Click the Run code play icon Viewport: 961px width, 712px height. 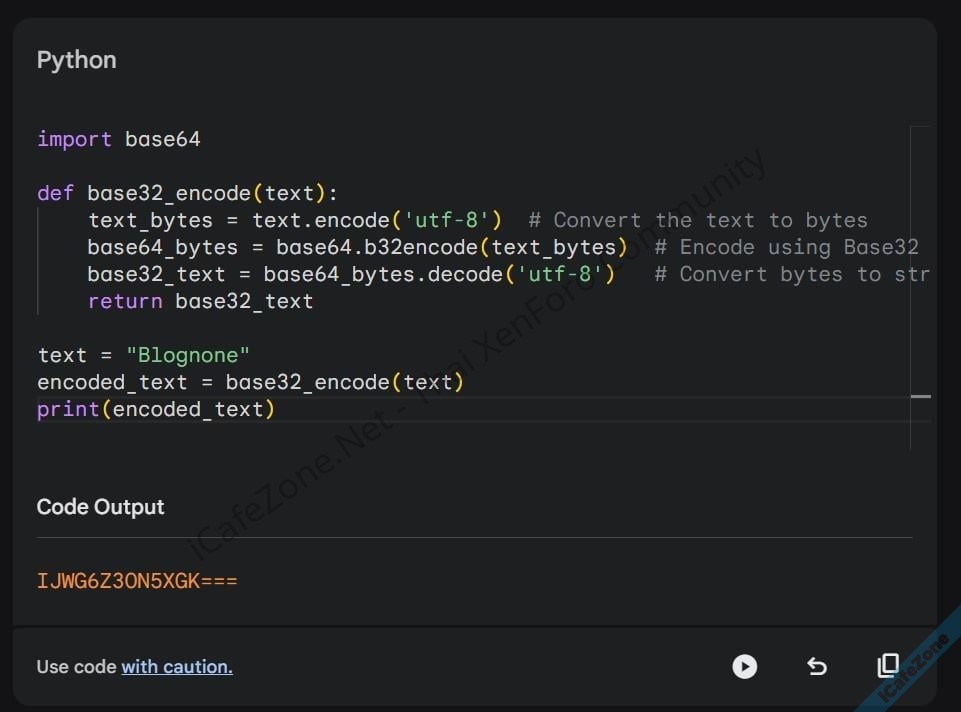click(744, 666)
